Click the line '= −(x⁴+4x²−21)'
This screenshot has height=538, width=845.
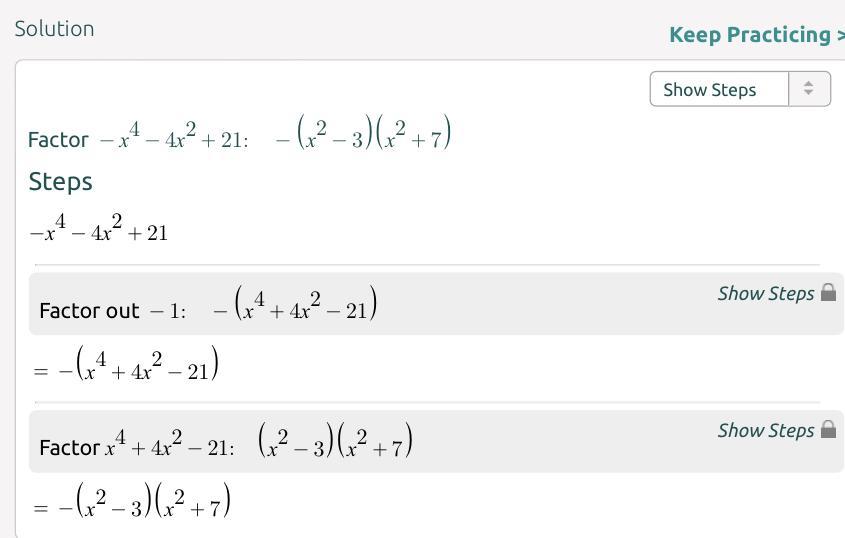pos(126,366)
